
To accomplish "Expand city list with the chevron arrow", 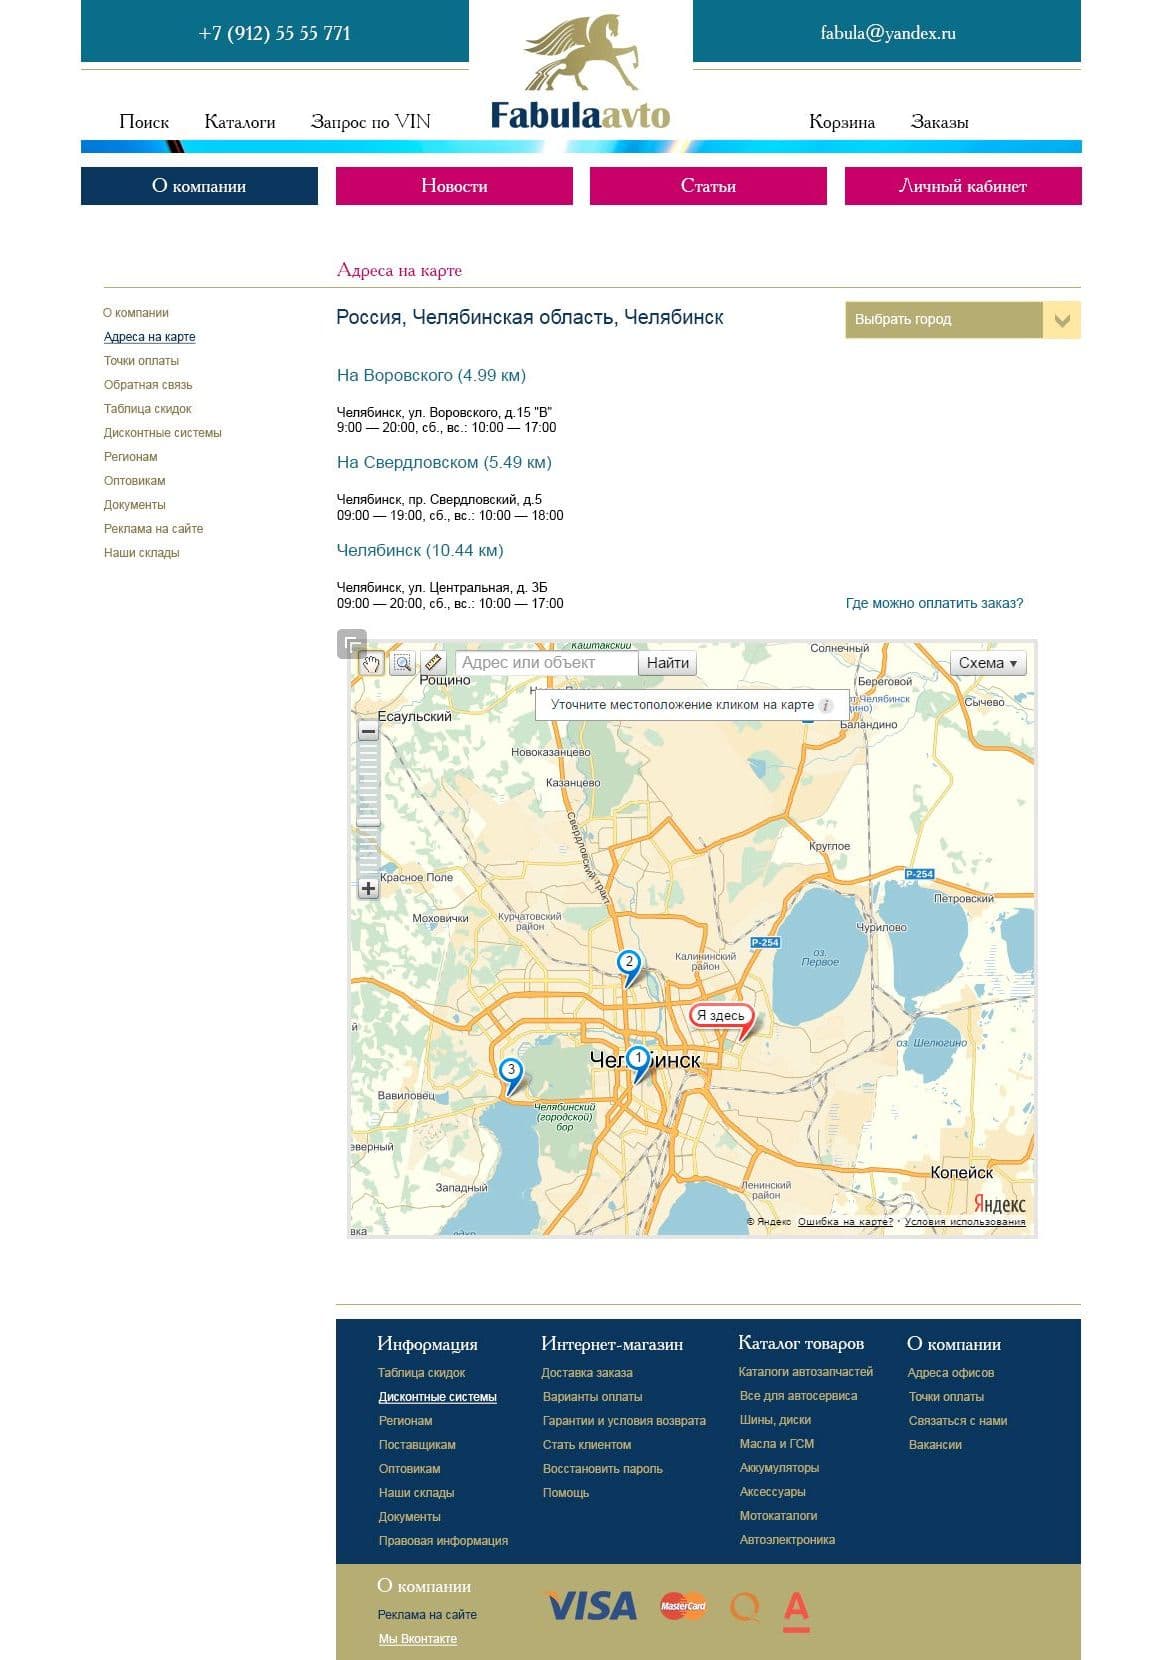I will pos(1062,320).
